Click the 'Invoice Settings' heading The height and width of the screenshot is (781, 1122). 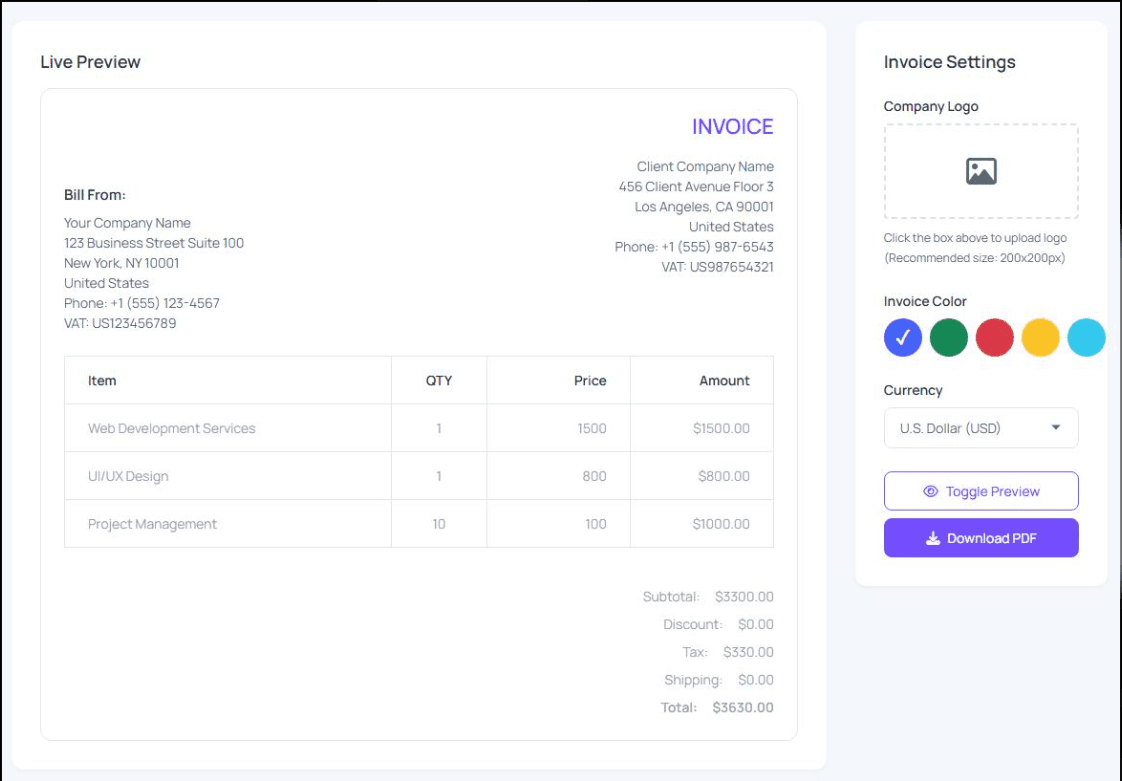click(950, 62)
